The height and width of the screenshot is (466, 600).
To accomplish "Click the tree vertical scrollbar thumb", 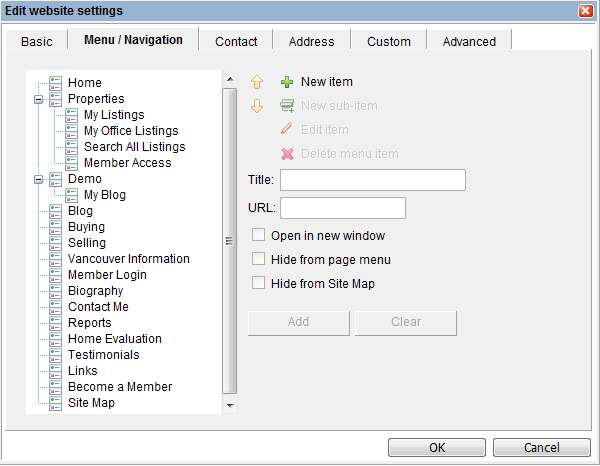I will click(230, 241).
